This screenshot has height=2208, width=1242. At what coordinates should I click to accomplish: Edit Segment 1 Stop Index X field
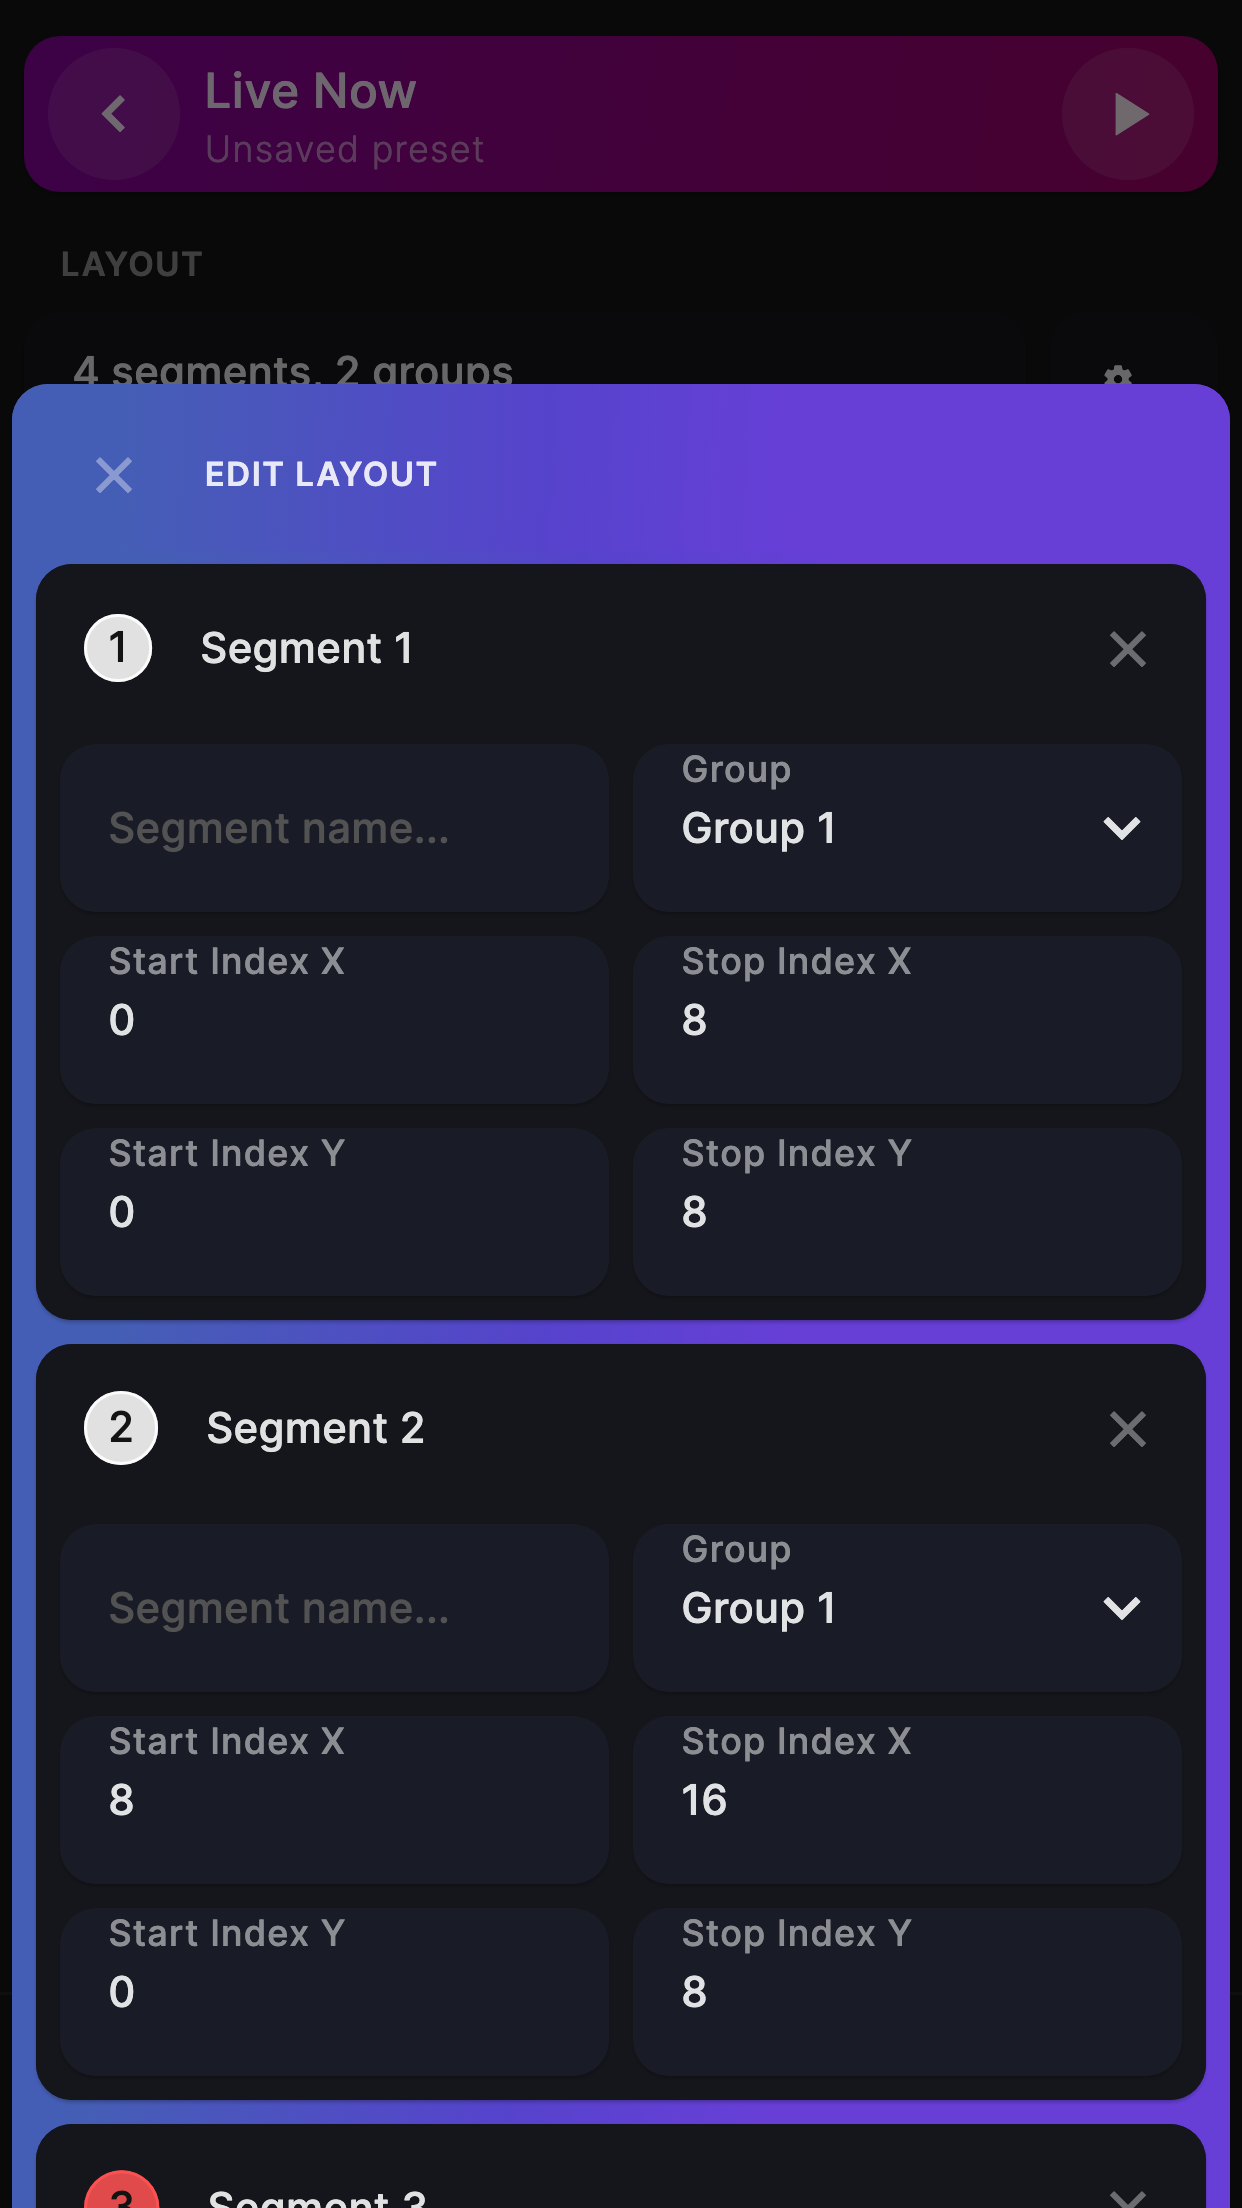[x=906, y=1020]
